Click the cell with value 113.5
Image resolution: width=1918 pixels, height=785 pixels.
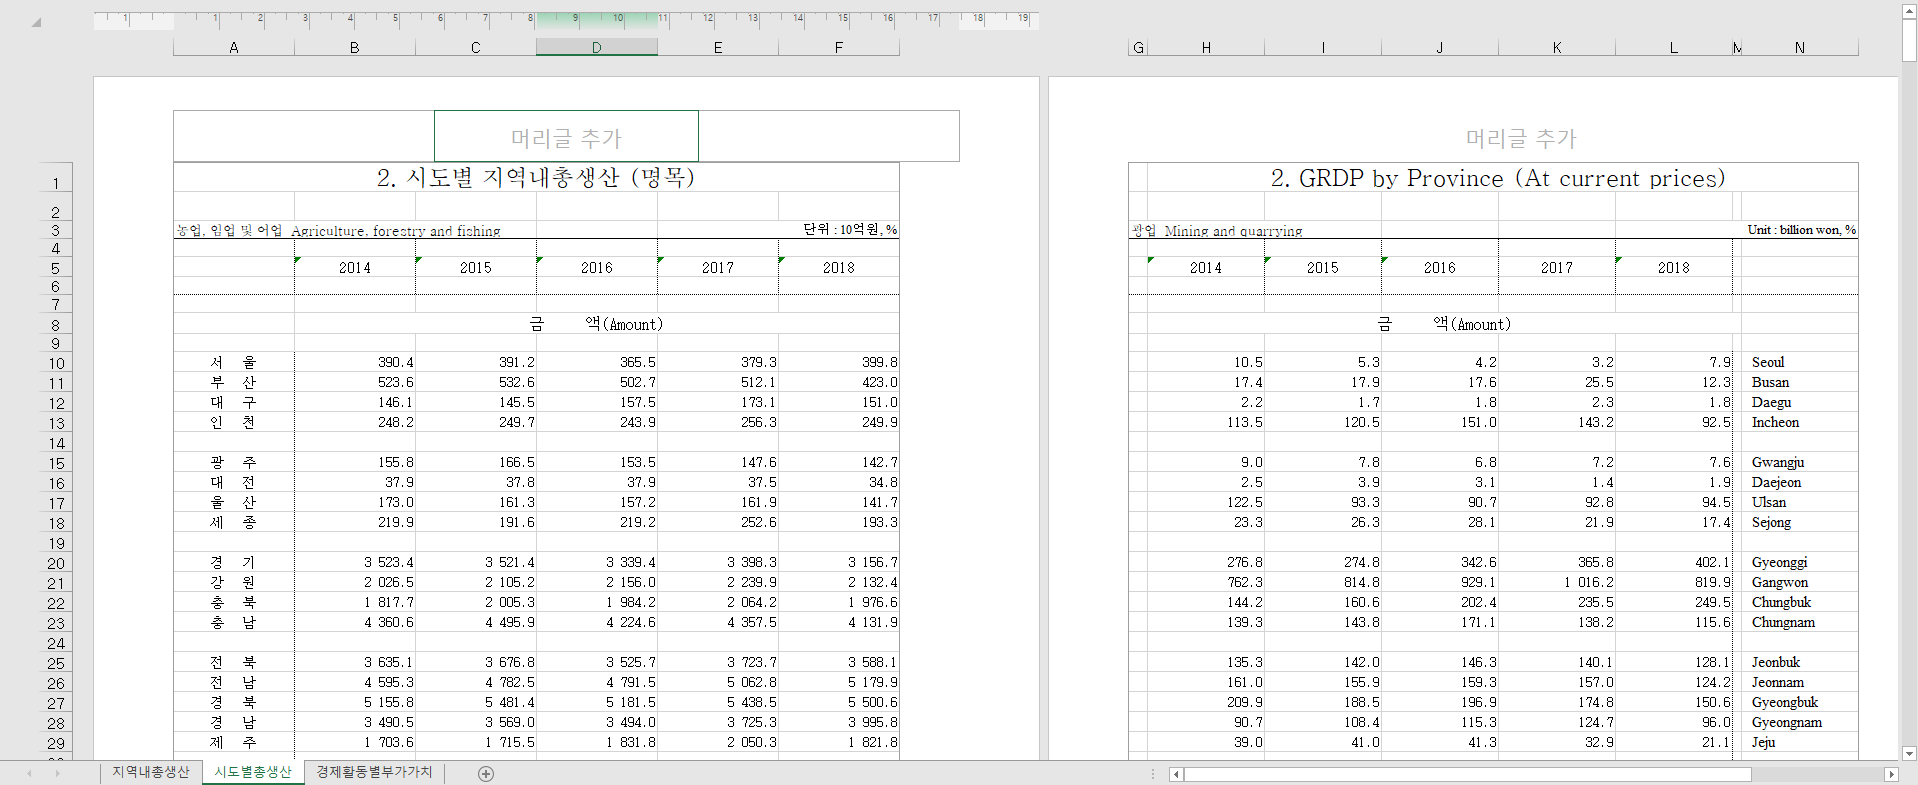(x=1206, y=422)
